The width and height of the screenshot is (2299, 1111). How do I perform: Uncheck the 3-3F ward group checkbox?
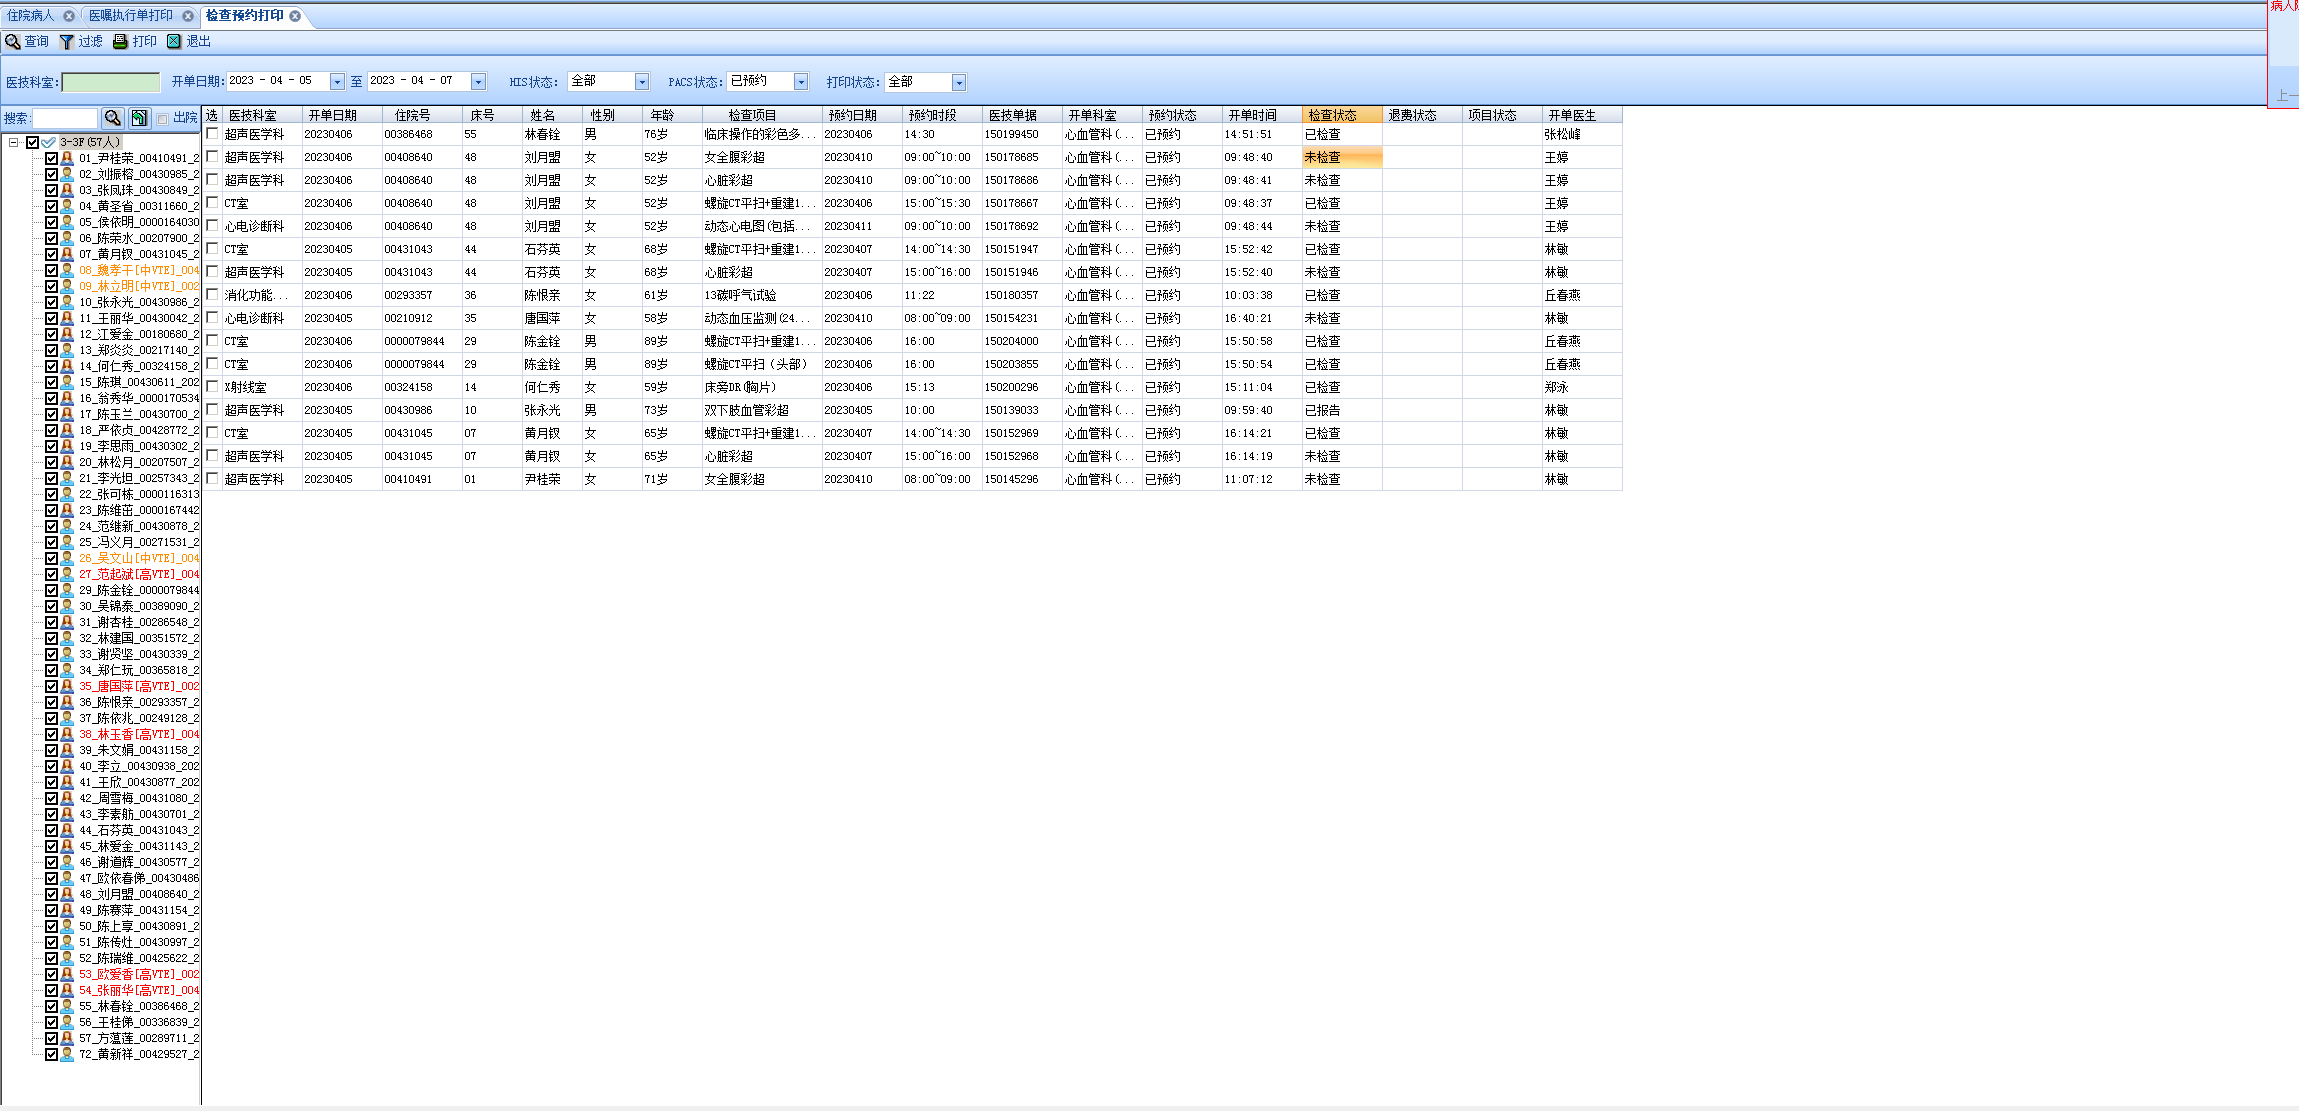pos(33,142)
